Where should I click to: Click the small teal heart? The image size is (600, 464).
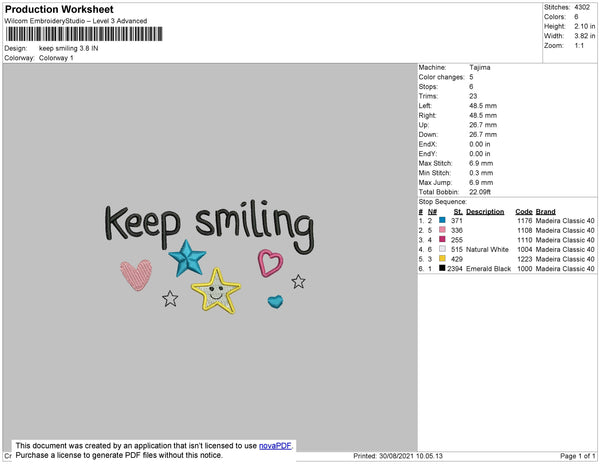[x=276, y=302]
